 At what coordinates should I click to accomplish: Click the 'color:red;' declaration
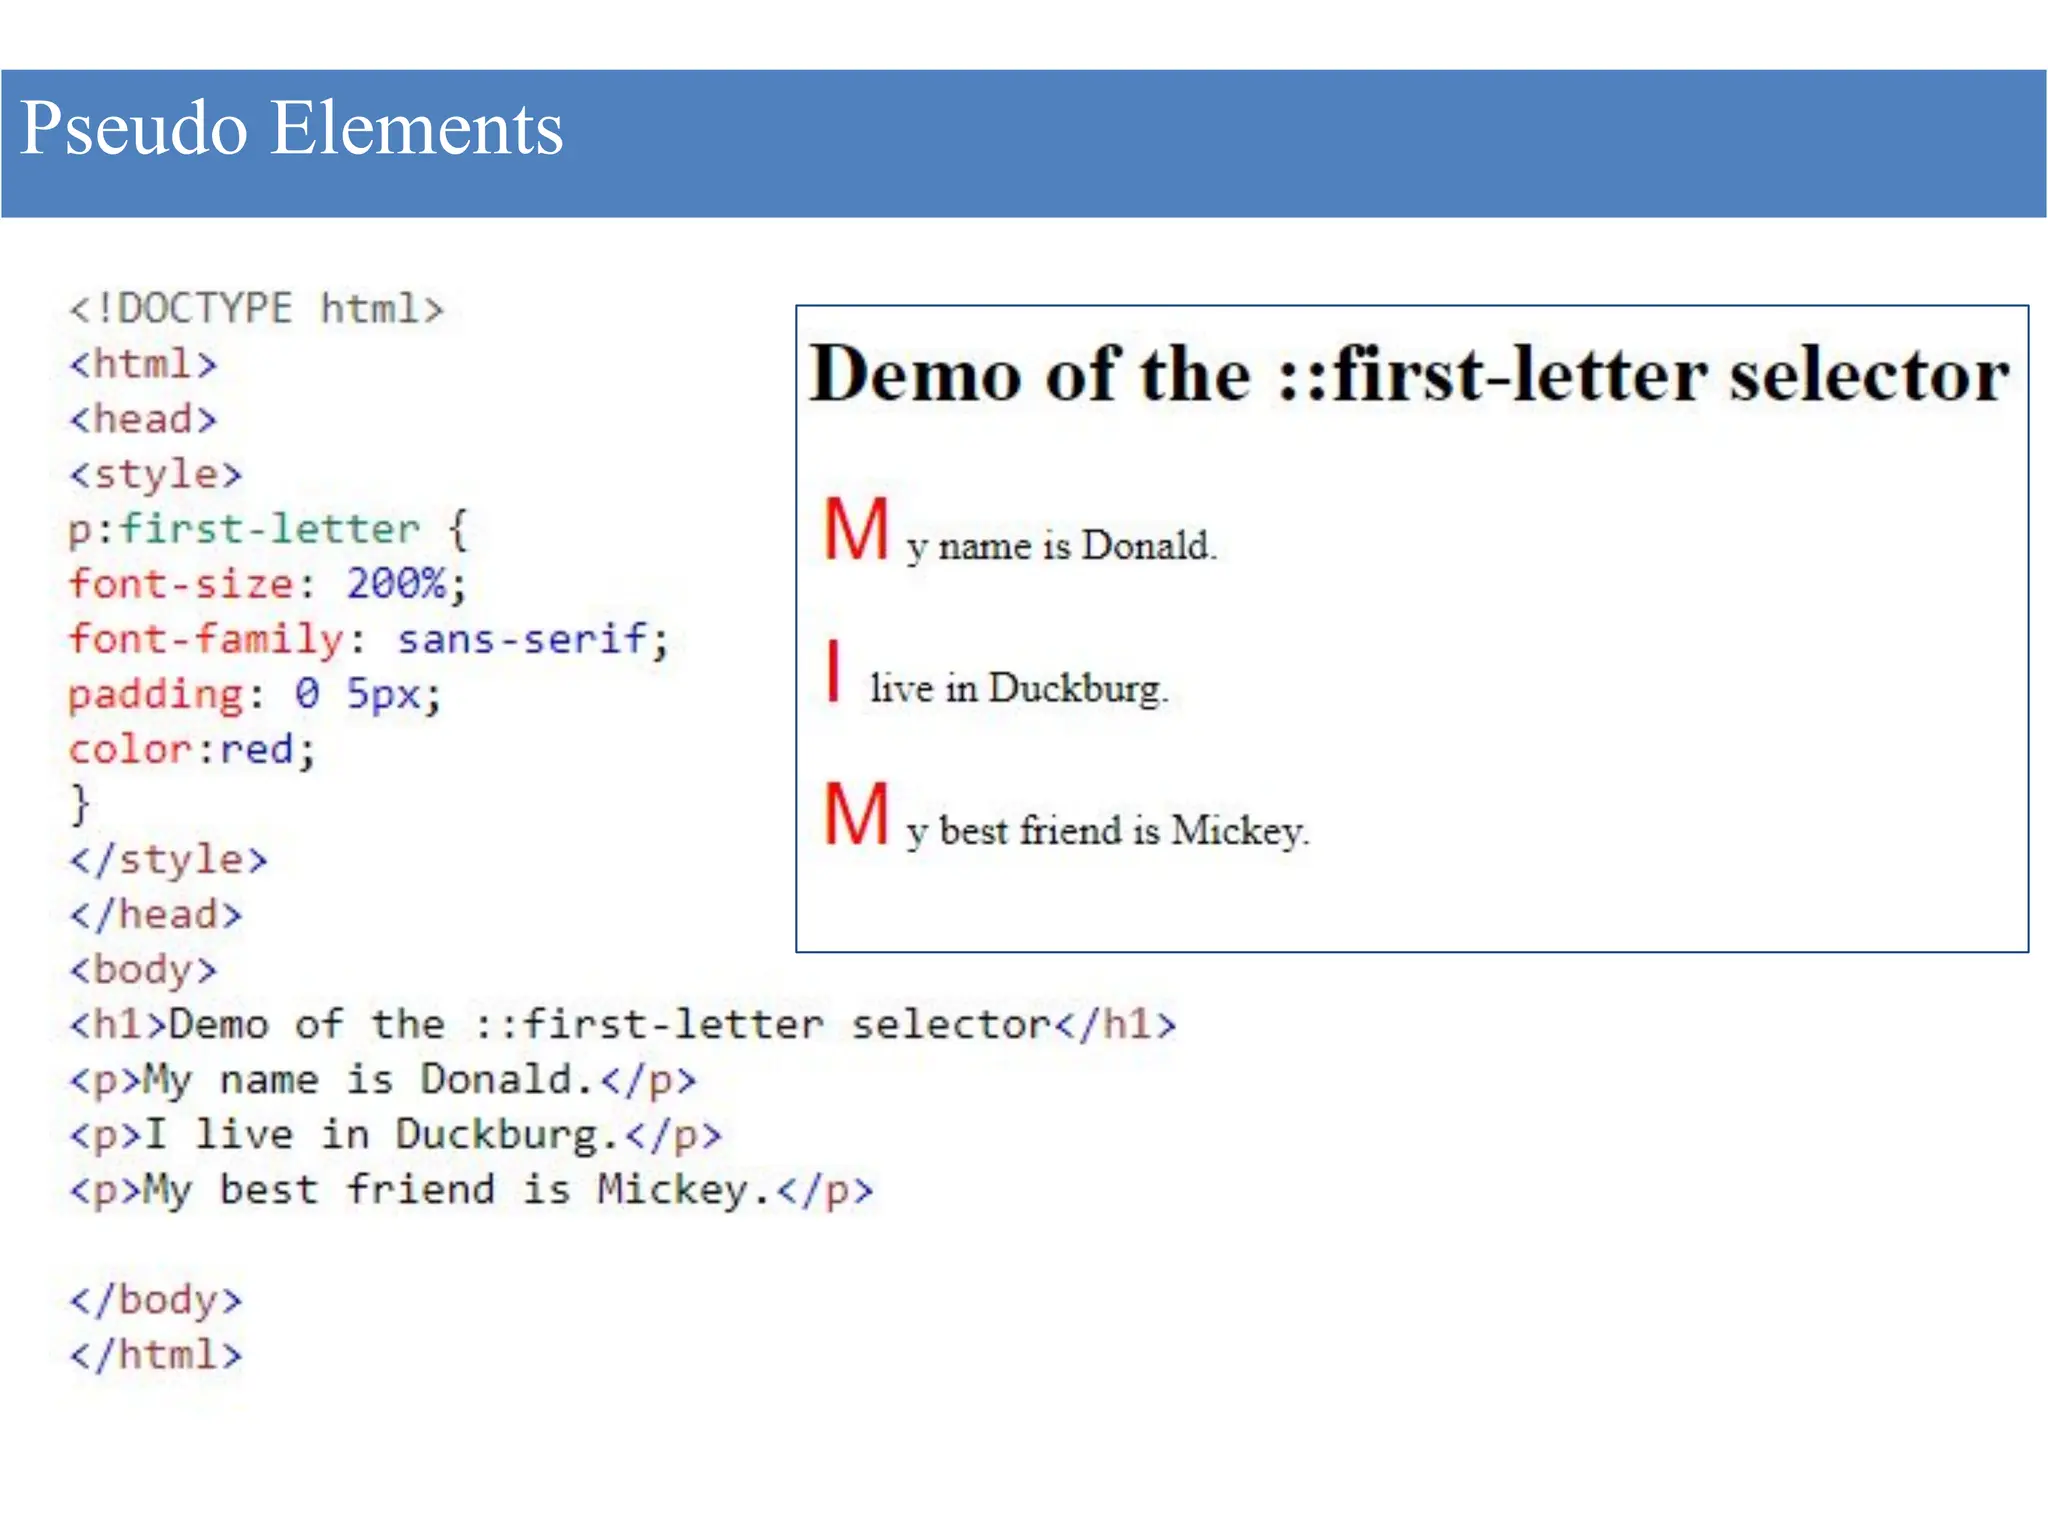tap(192, 749)
